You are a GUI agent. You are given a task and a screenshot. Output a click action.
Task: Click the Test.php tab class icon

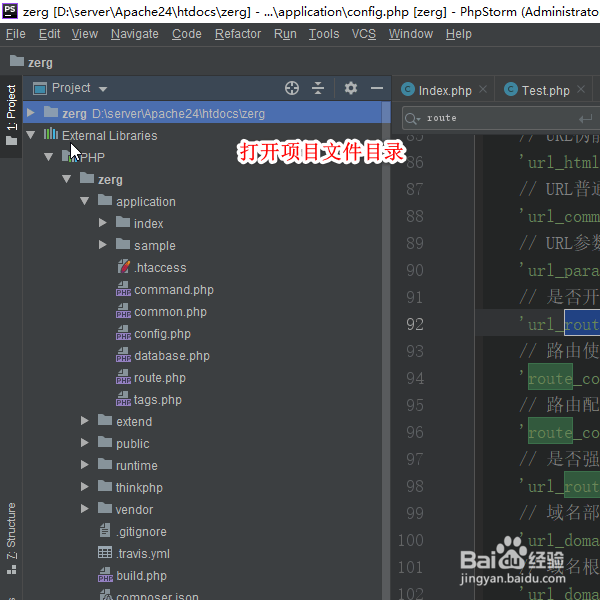(x=511, y=90)
